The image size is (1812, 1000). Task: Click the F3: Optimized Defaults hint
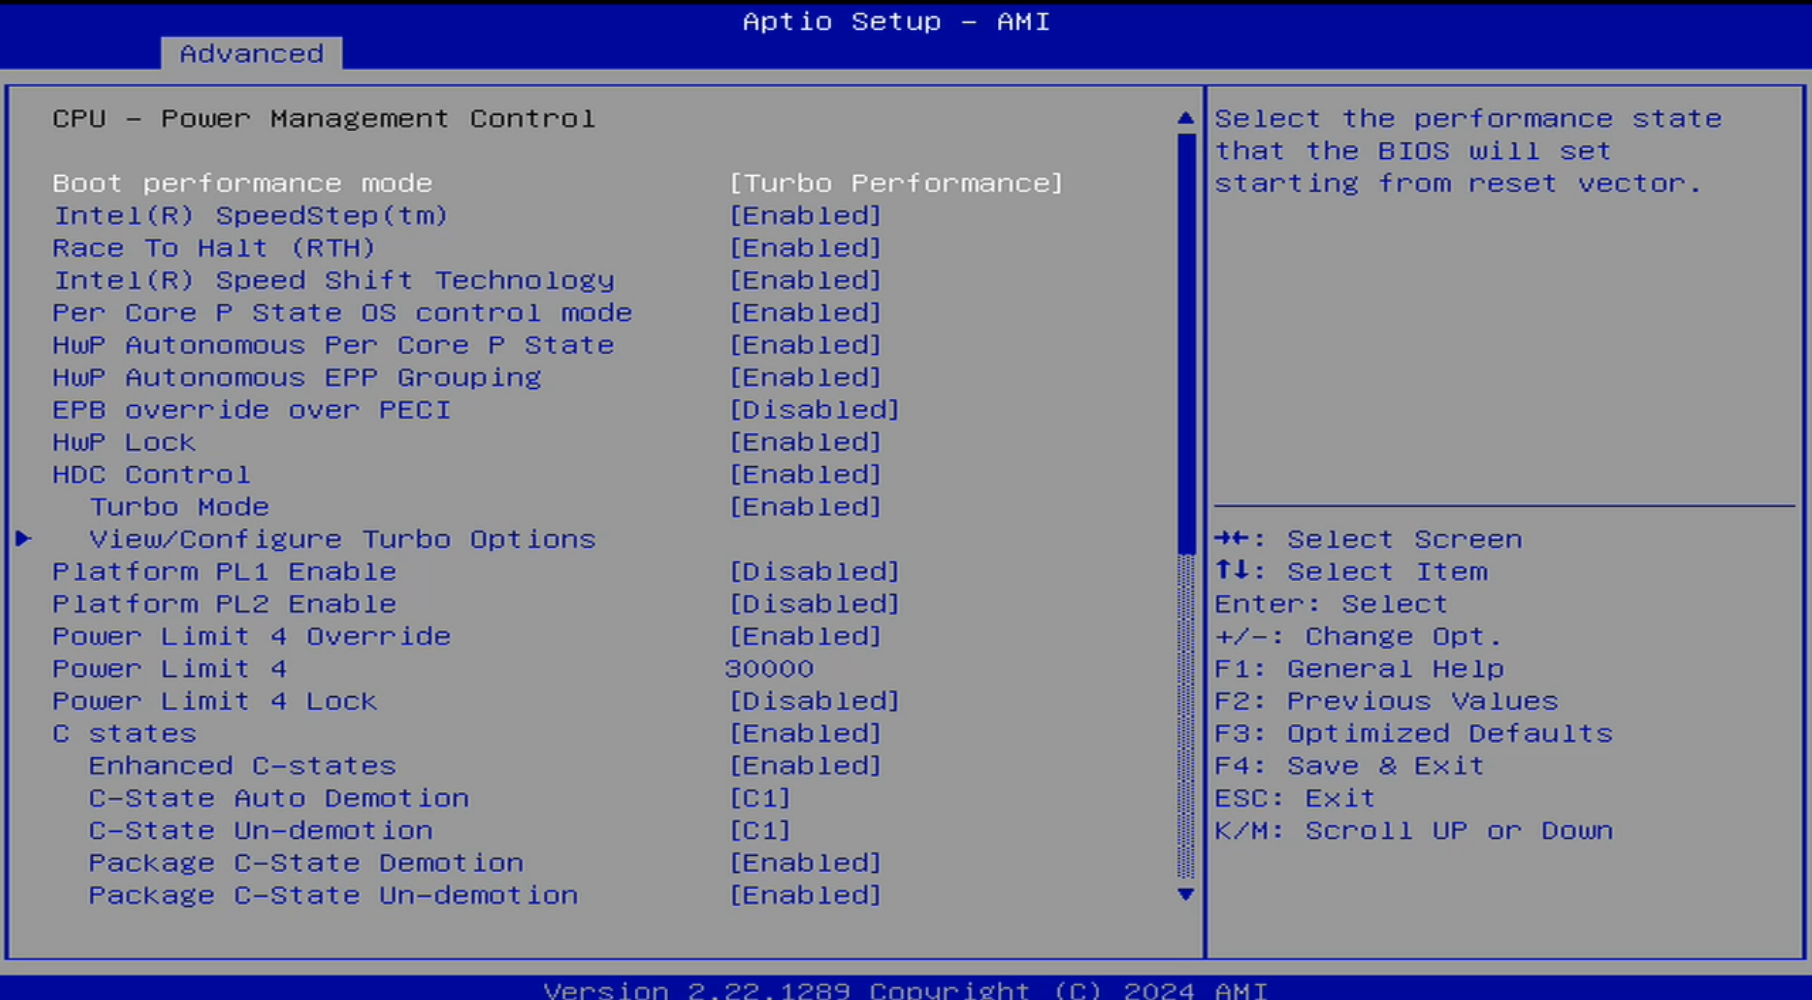pyautogui.click(x=1413, y=734)
